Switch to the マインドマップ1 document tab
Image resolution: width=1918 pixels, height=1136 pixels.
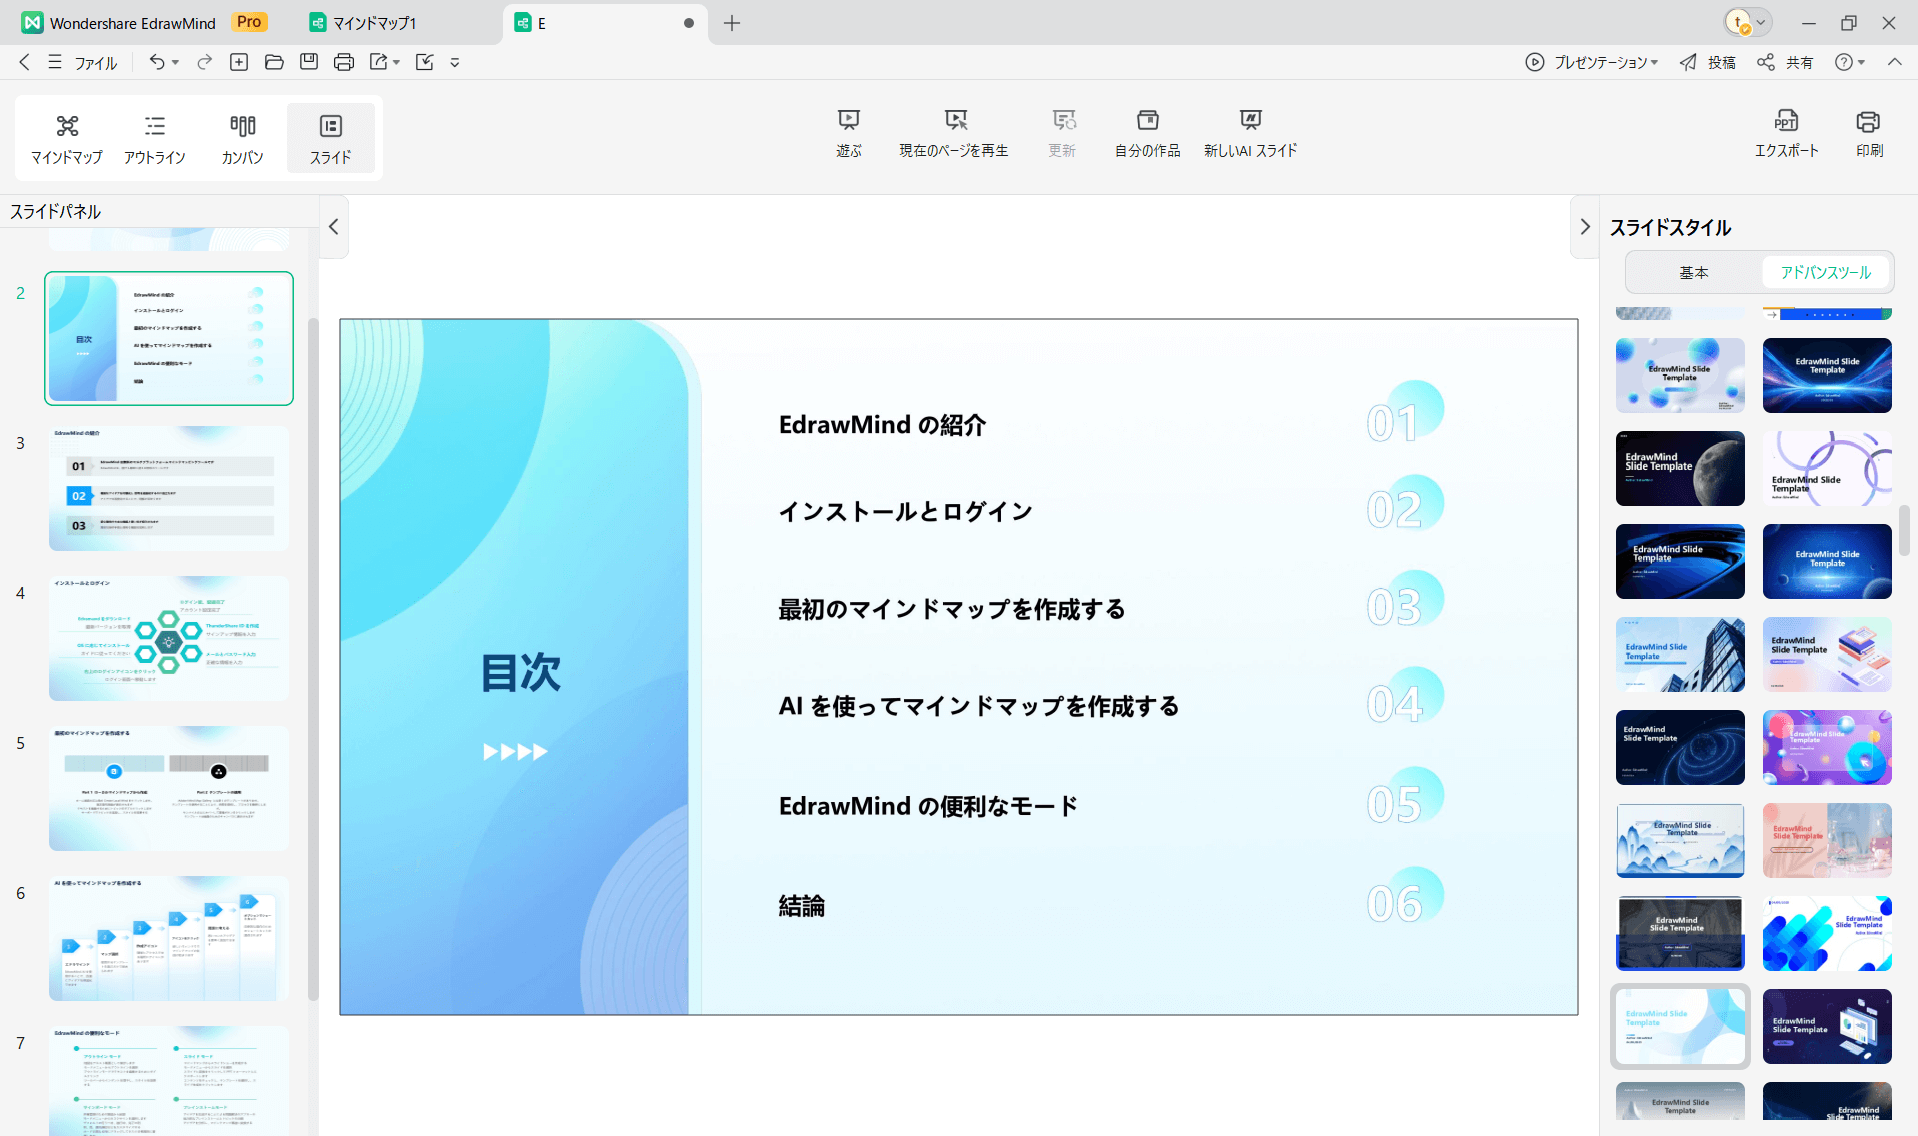point(374,23)
